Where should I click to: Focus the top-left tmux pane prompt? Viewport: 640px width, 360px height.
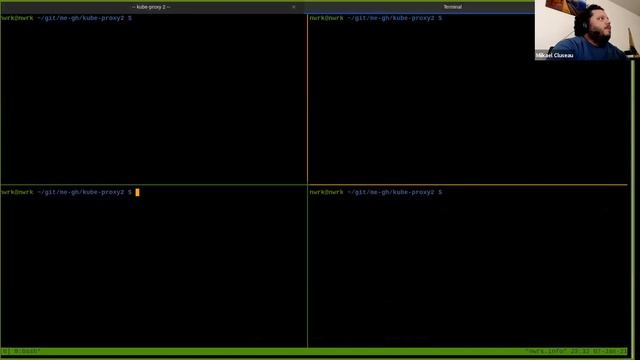(66, 18)
